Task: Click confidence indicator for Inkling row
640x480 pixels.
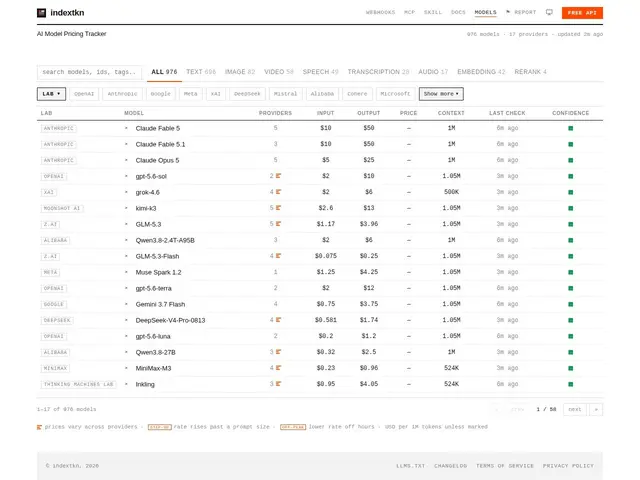Action: [571, 384]
